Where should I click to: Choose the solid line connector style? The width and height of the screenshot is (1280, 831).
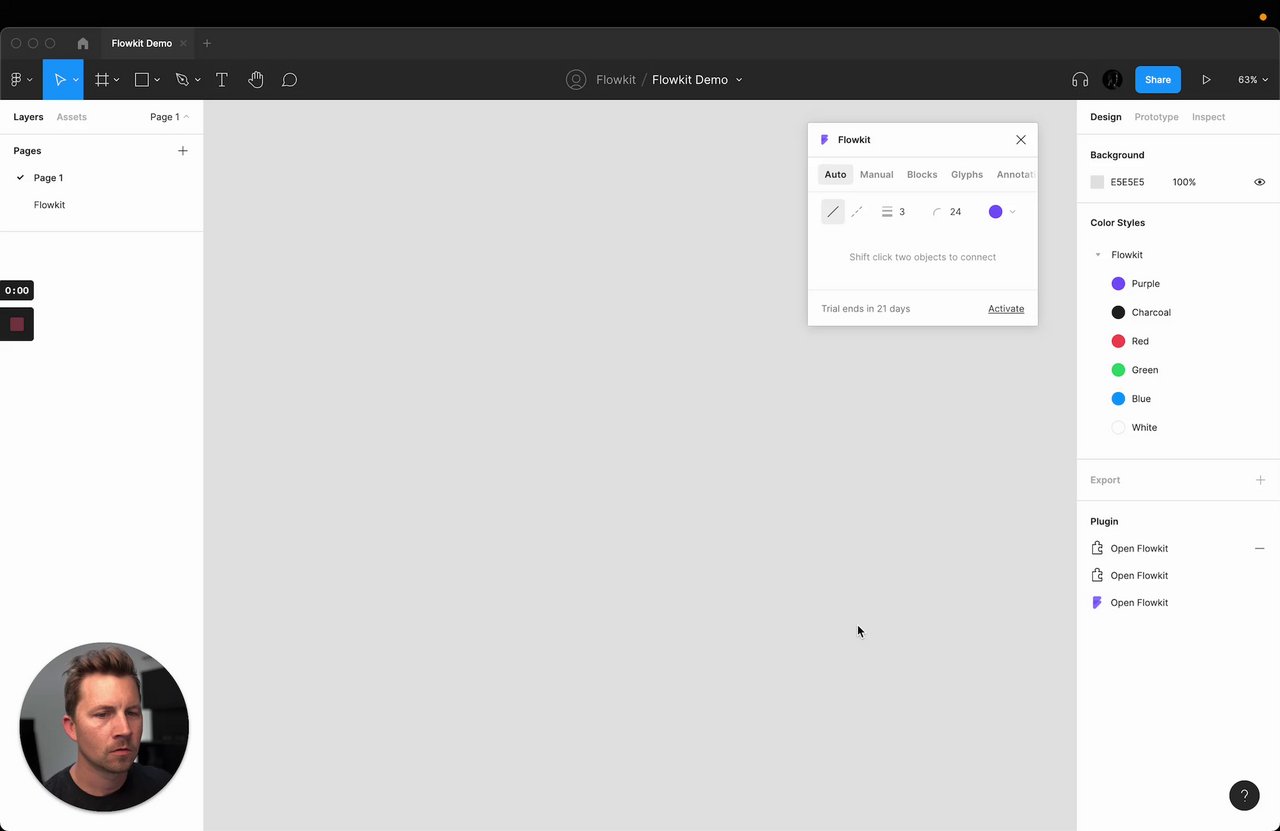833,212
